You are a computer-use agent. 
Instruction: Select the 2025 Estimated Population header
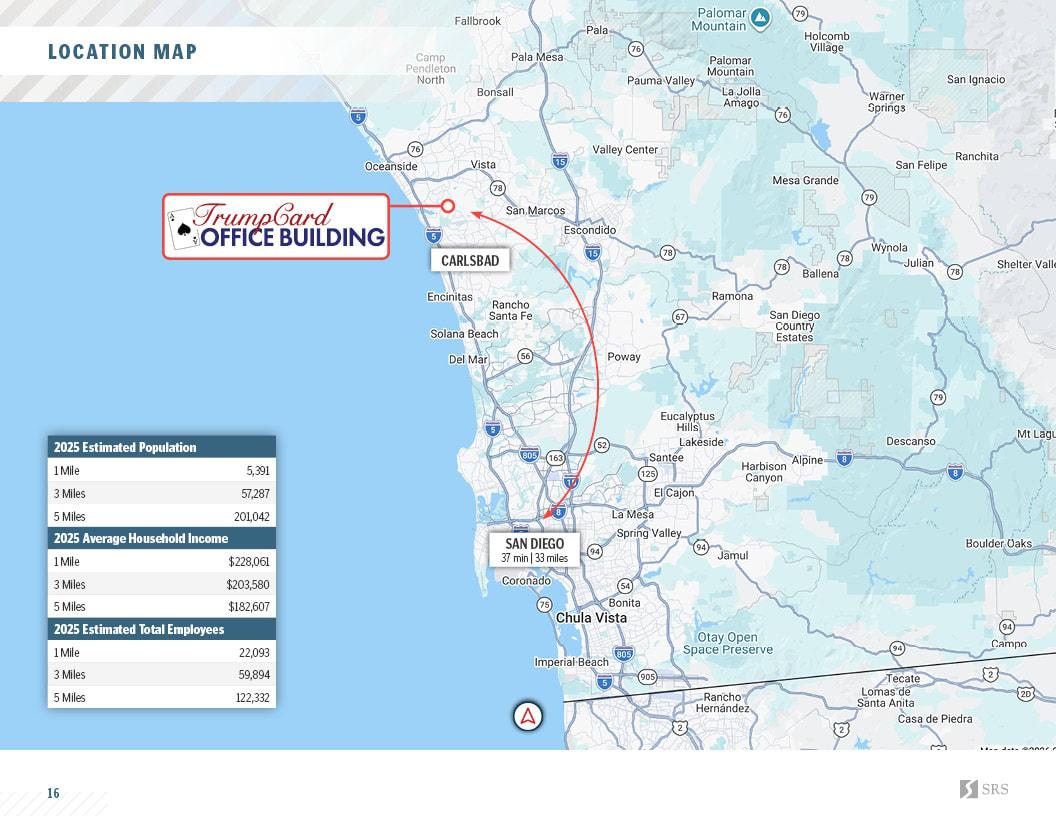[162, 447]
